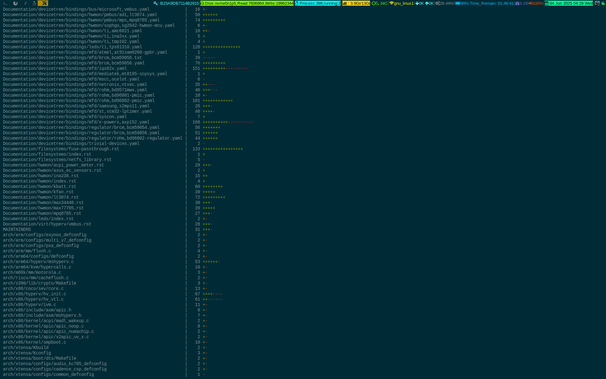The image size is (606, 379).
Task: Click the hwmon/ti,ina2xx.yaml line
Action: [x=71, y=36]
